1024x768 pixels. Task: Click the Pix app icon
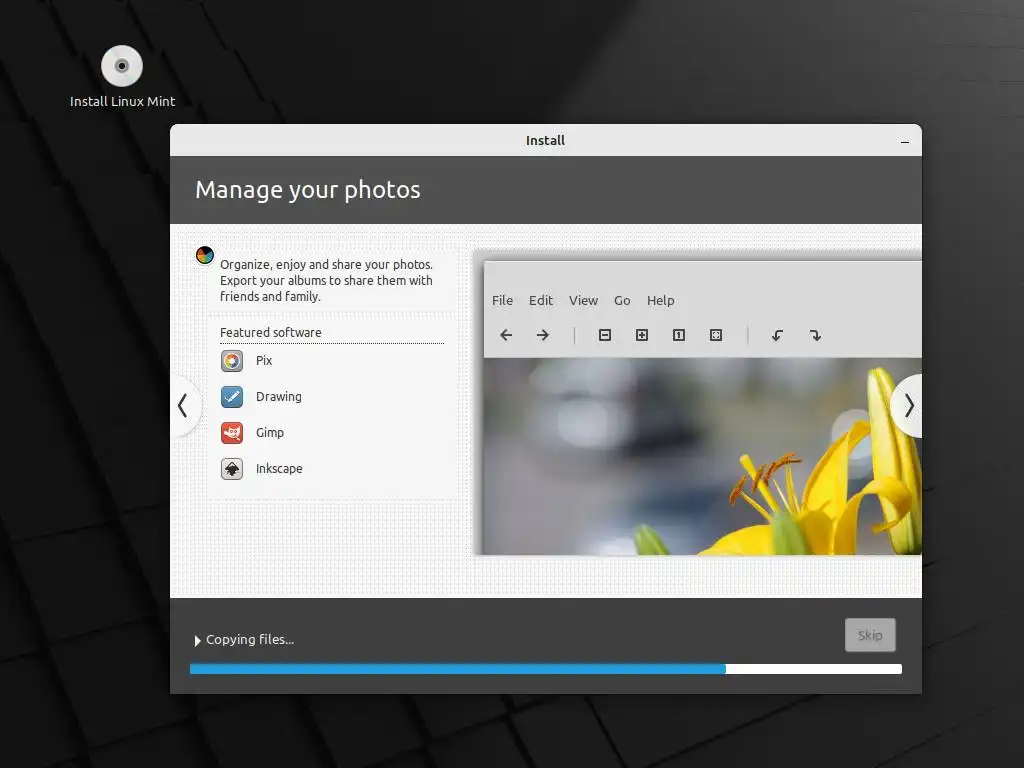point(232,360)
